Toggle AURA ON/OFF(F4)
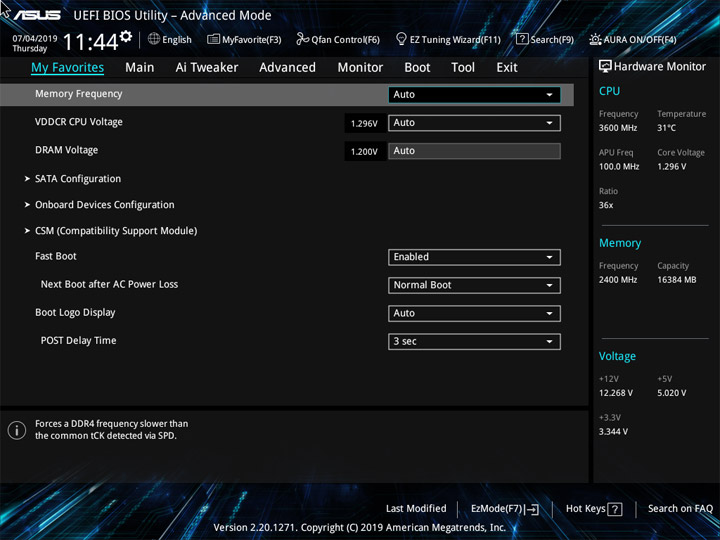The height and width of the screenshot is (540, 720). coord(640,39)
